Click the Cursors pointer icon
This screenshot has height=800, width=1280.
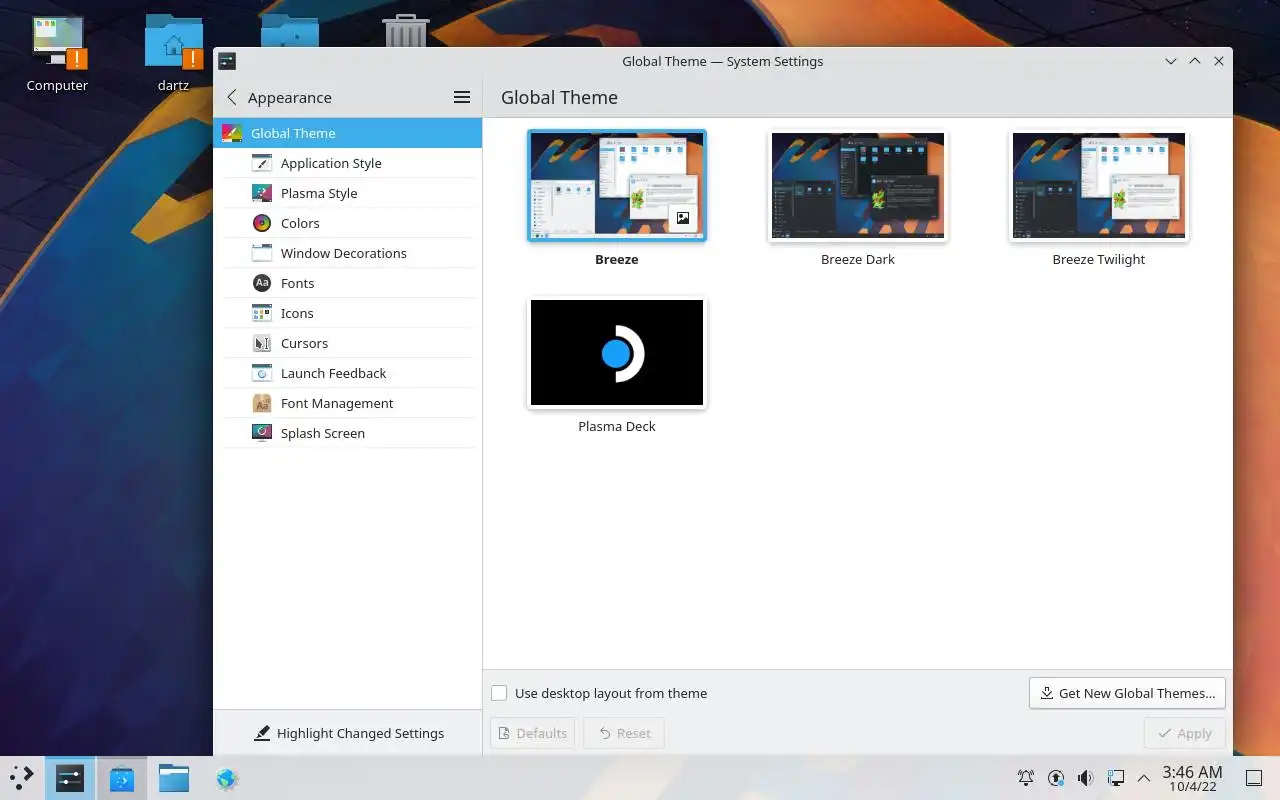point(262,343)
